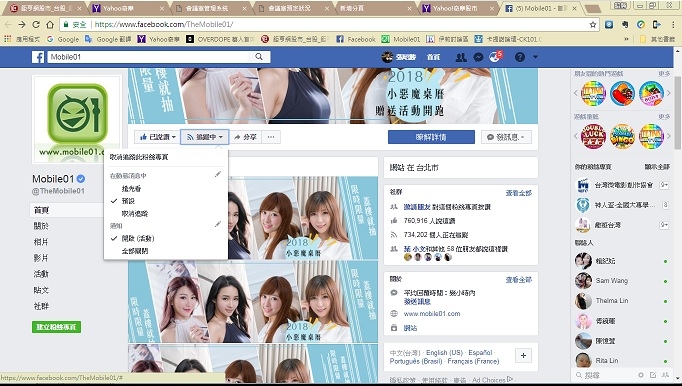
Task: Open the Messenger icon in top bar
Action: pos(478,57)
